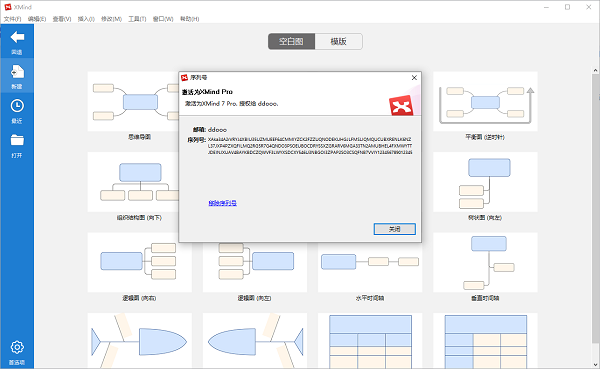Click the 关闭 button in the dialog
The height and width of the screenshot is (369, 600).
(x=395, y=229)
